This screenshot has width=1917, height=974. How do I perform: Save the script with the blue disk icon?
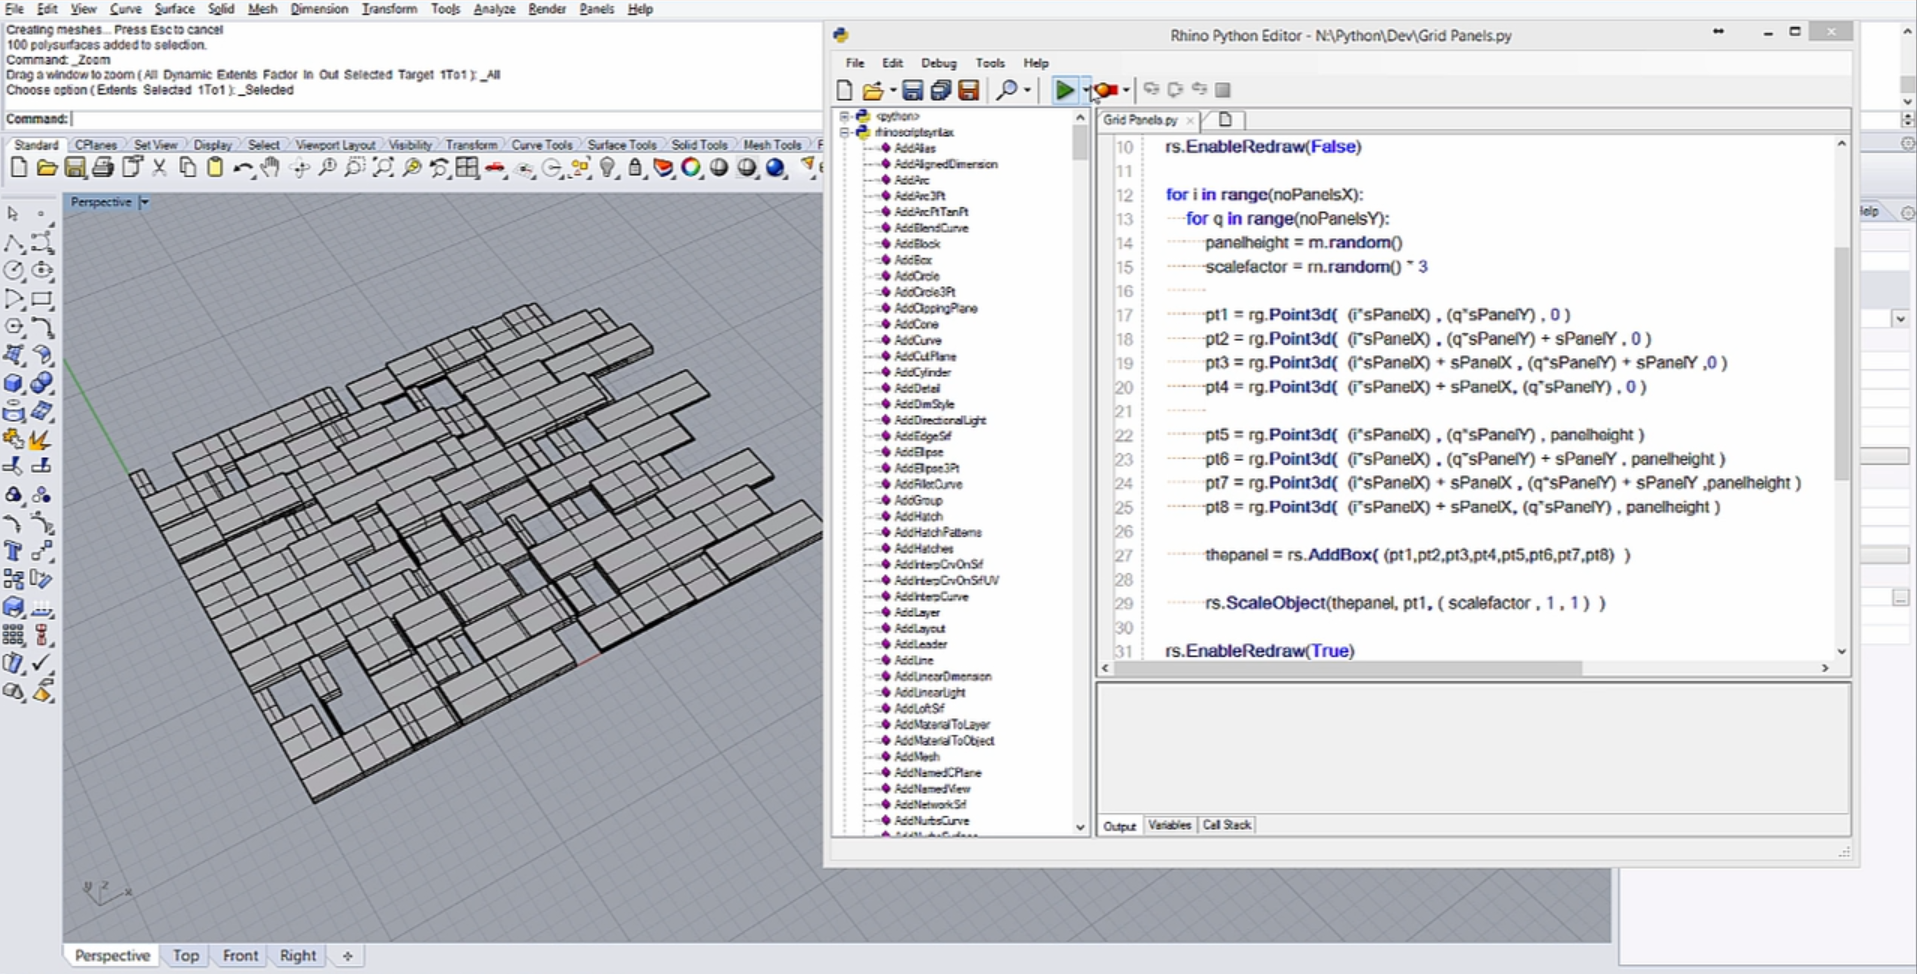912,90
